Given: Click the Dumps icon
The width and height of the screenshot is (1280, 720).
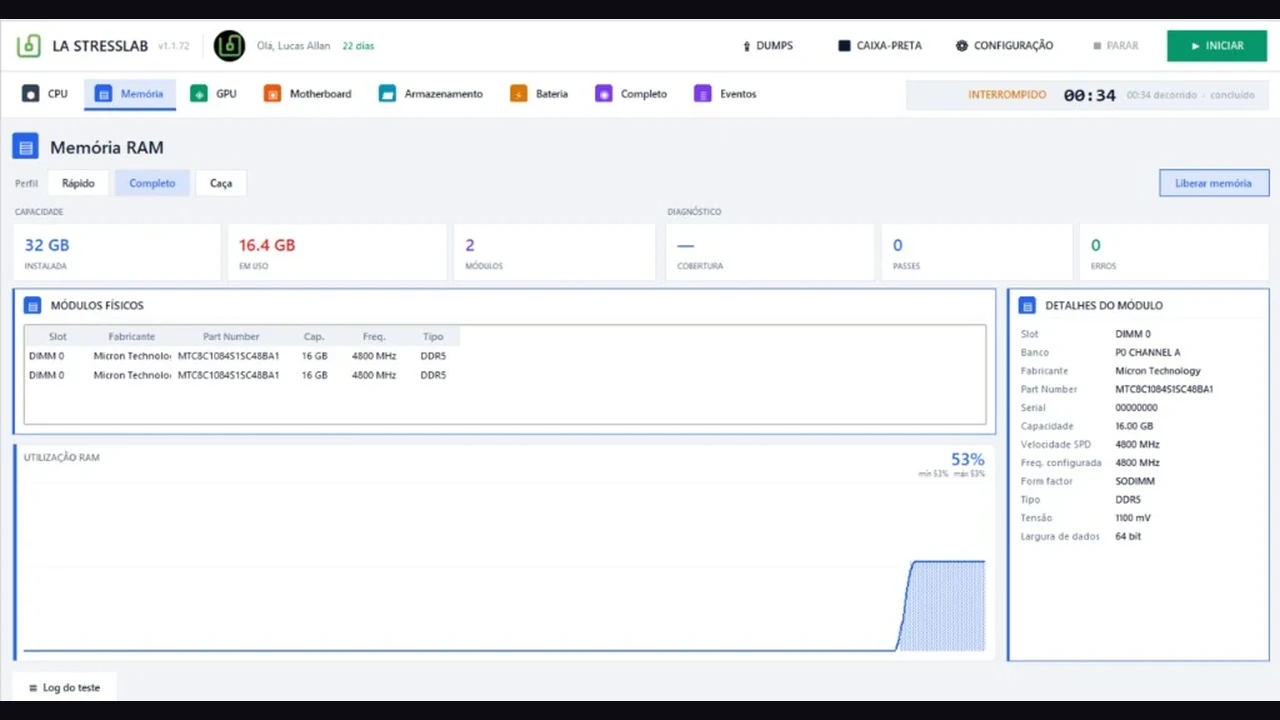Looking at the screenshot, I should pos(746,46).
